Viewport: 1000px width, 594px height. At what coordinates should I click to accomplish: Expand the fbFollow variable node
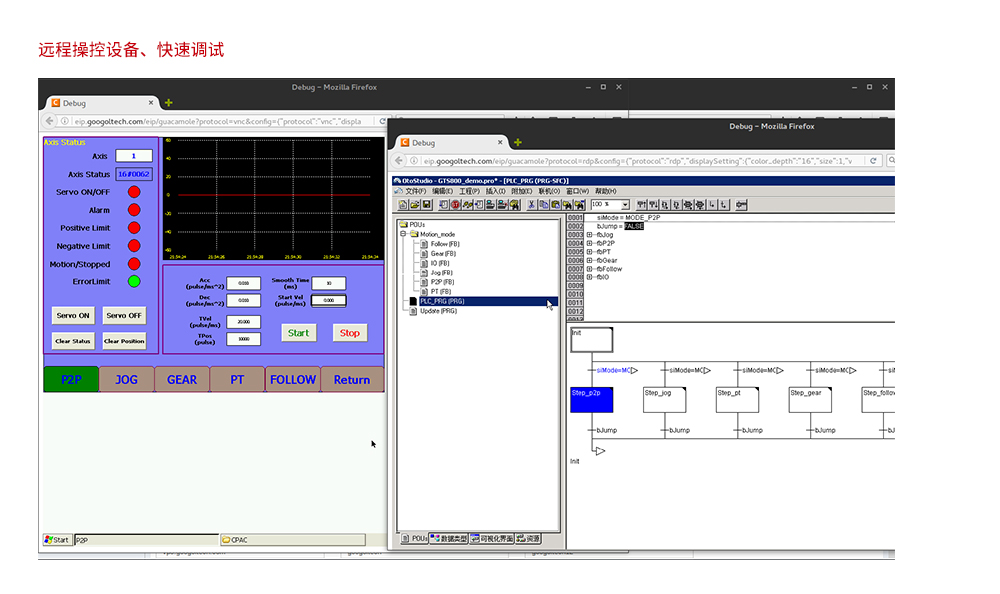pos(589,269)
